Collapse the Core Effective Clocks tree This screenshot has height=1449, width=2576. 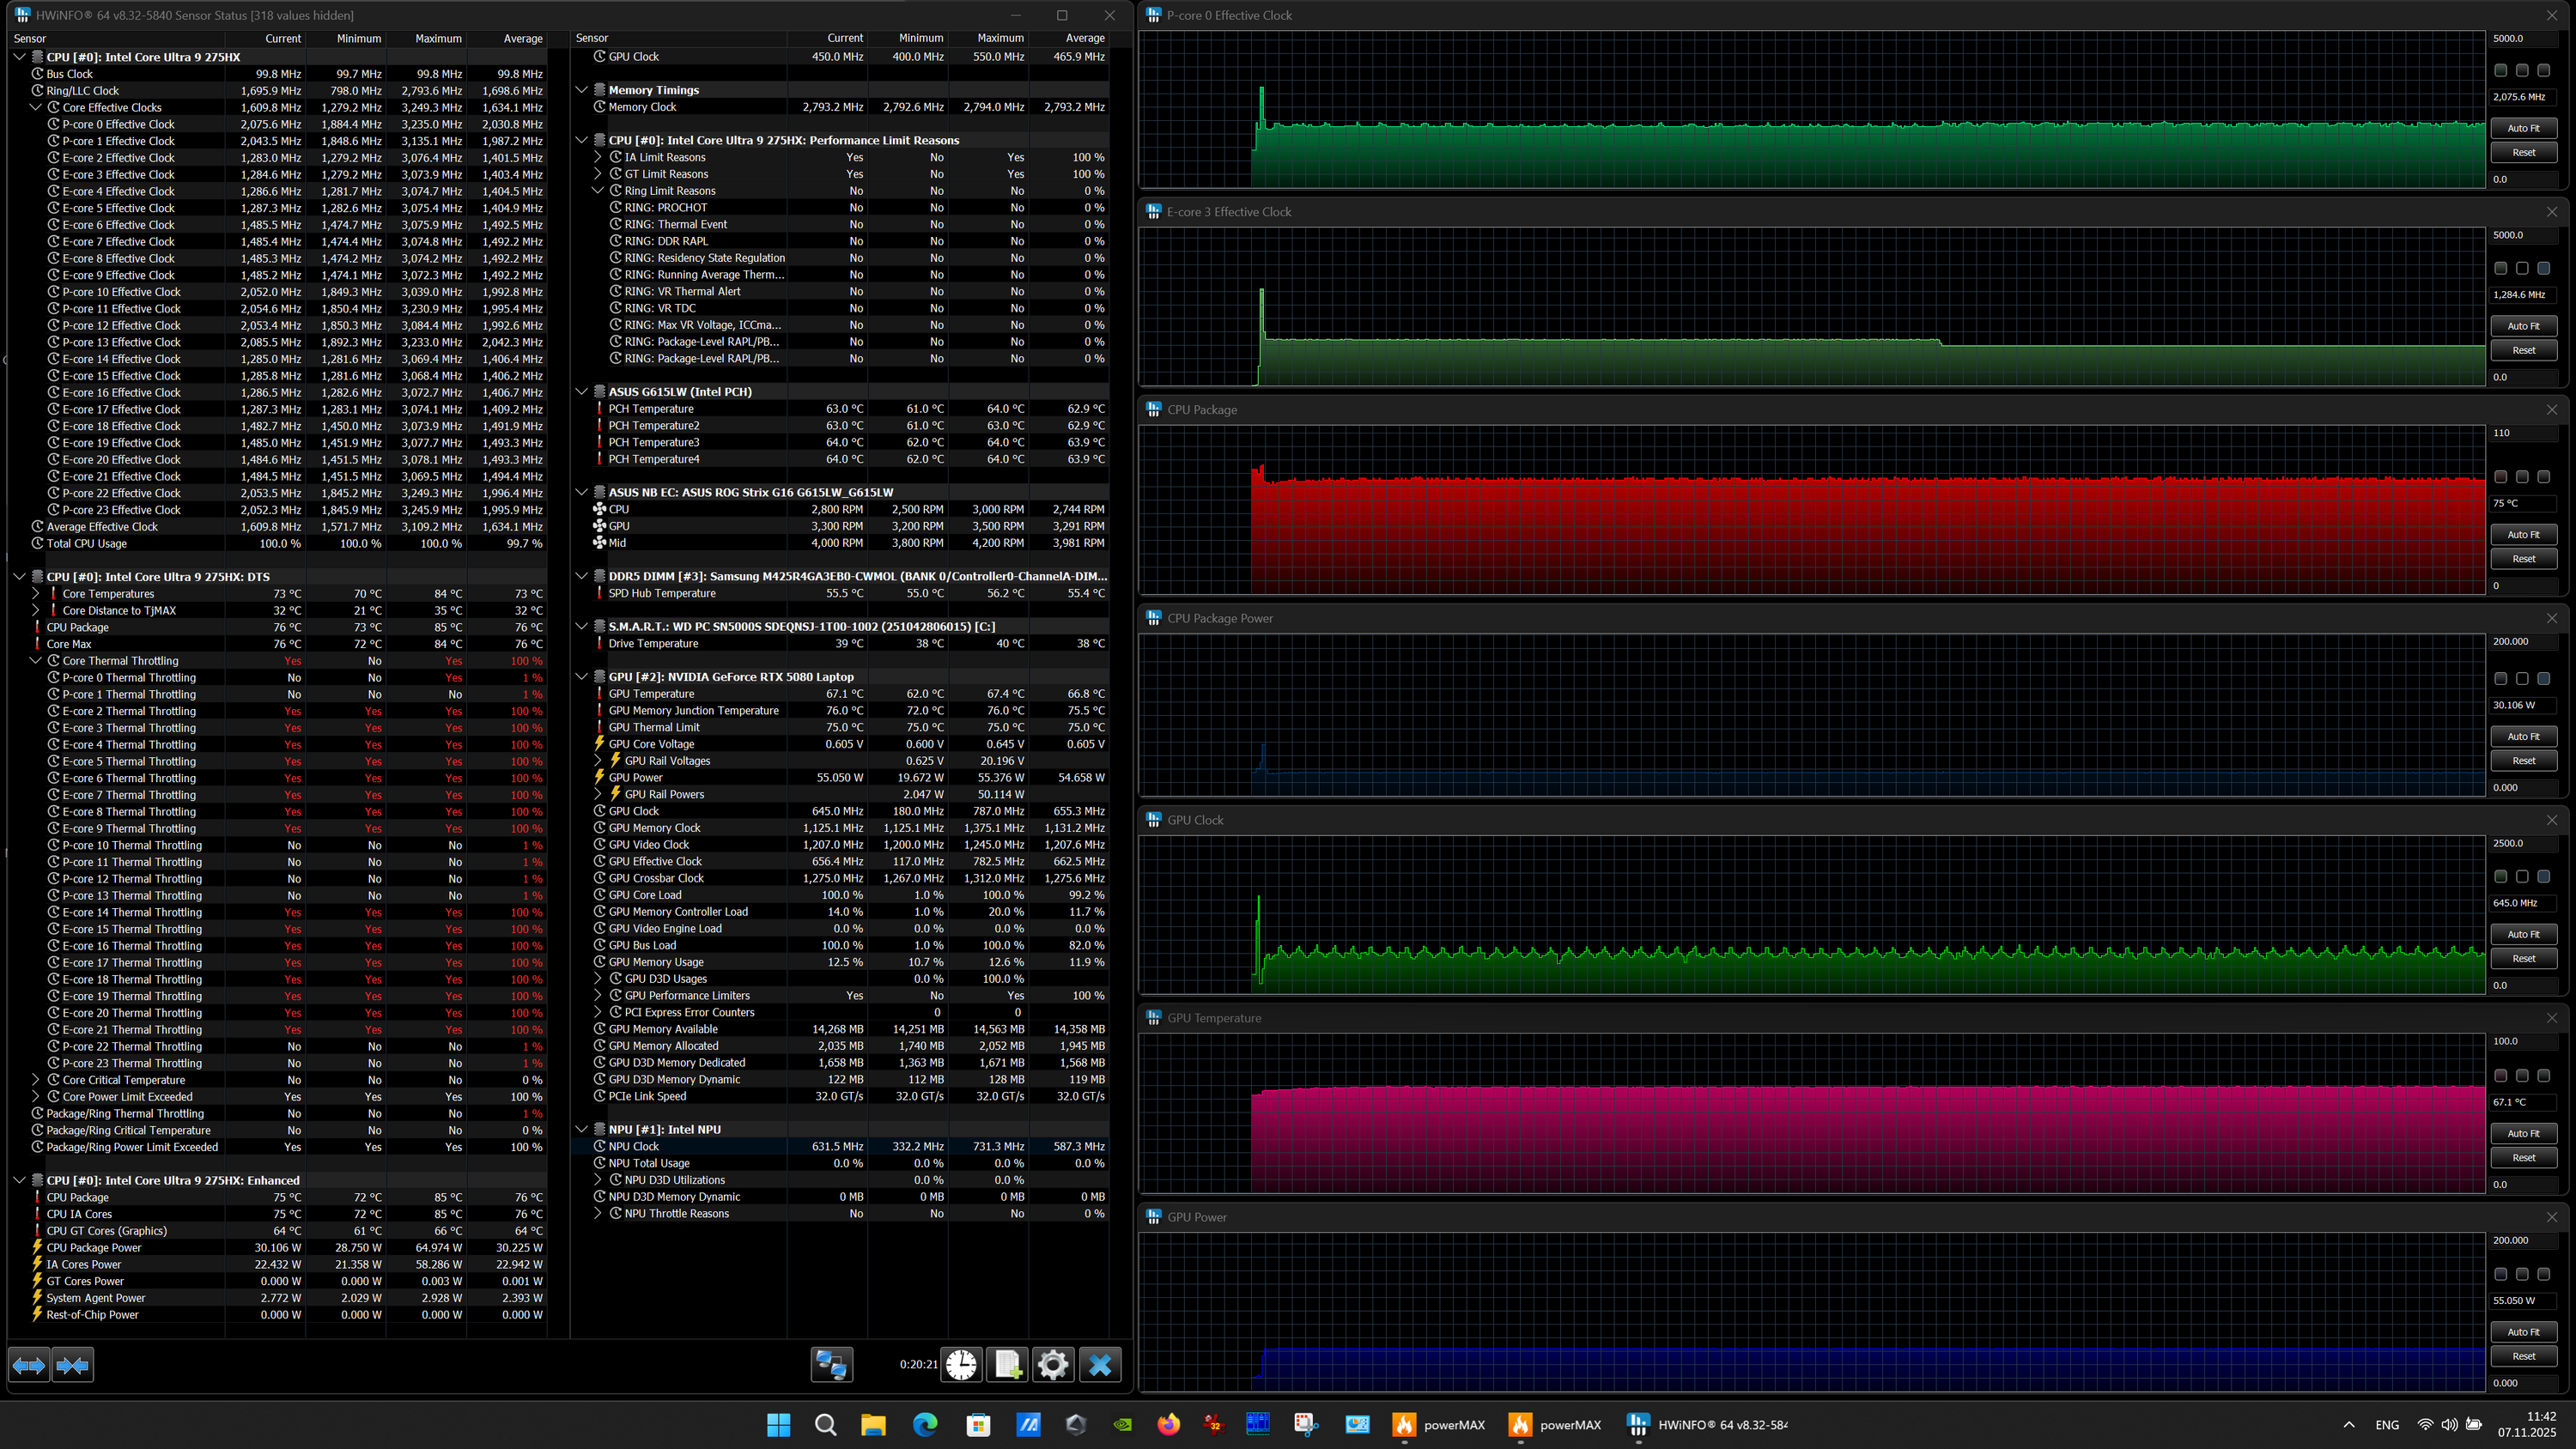[36, 107]
